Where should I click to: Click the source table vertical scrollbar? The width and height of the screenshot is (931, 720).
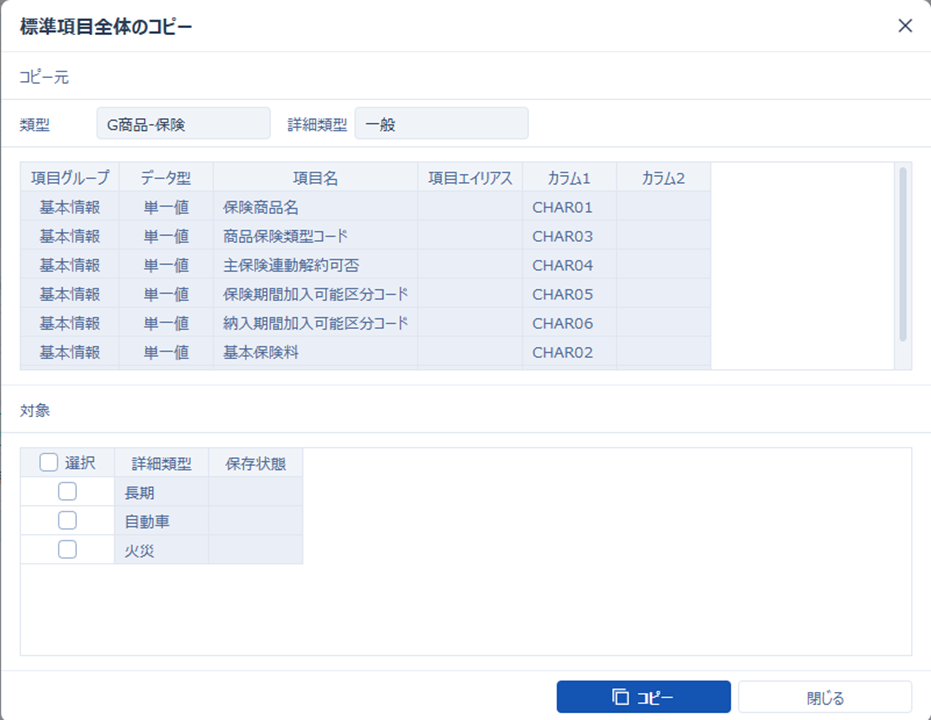pyautogui.click(x=903, y=255)
